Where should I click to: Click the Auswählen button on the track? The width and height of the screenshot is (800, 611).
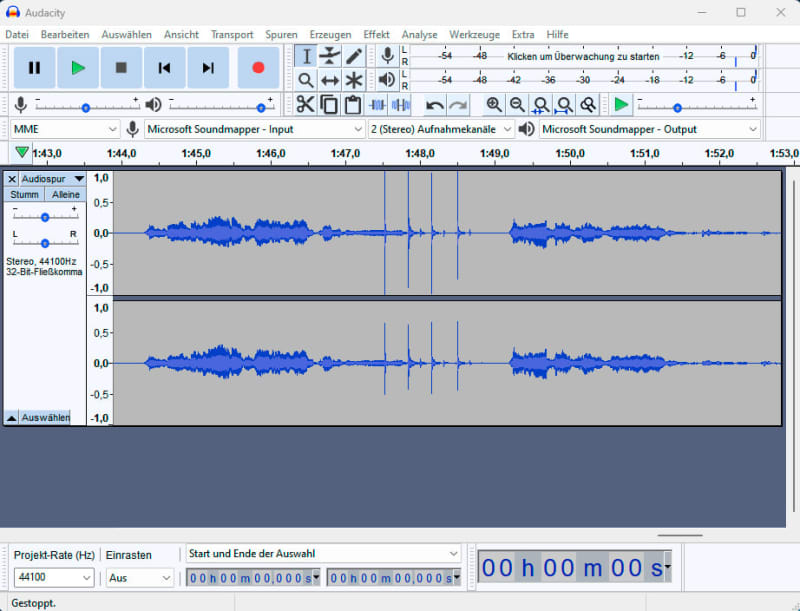click(45, 418)
